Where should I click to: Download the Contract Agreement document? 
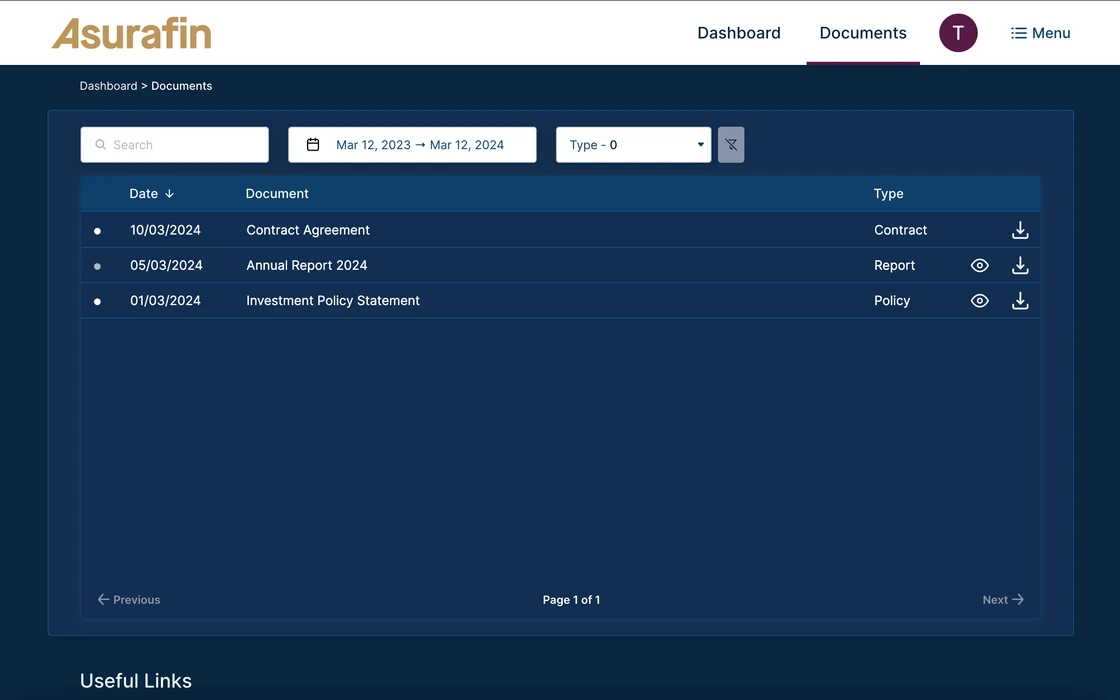tap(1020, 230)
